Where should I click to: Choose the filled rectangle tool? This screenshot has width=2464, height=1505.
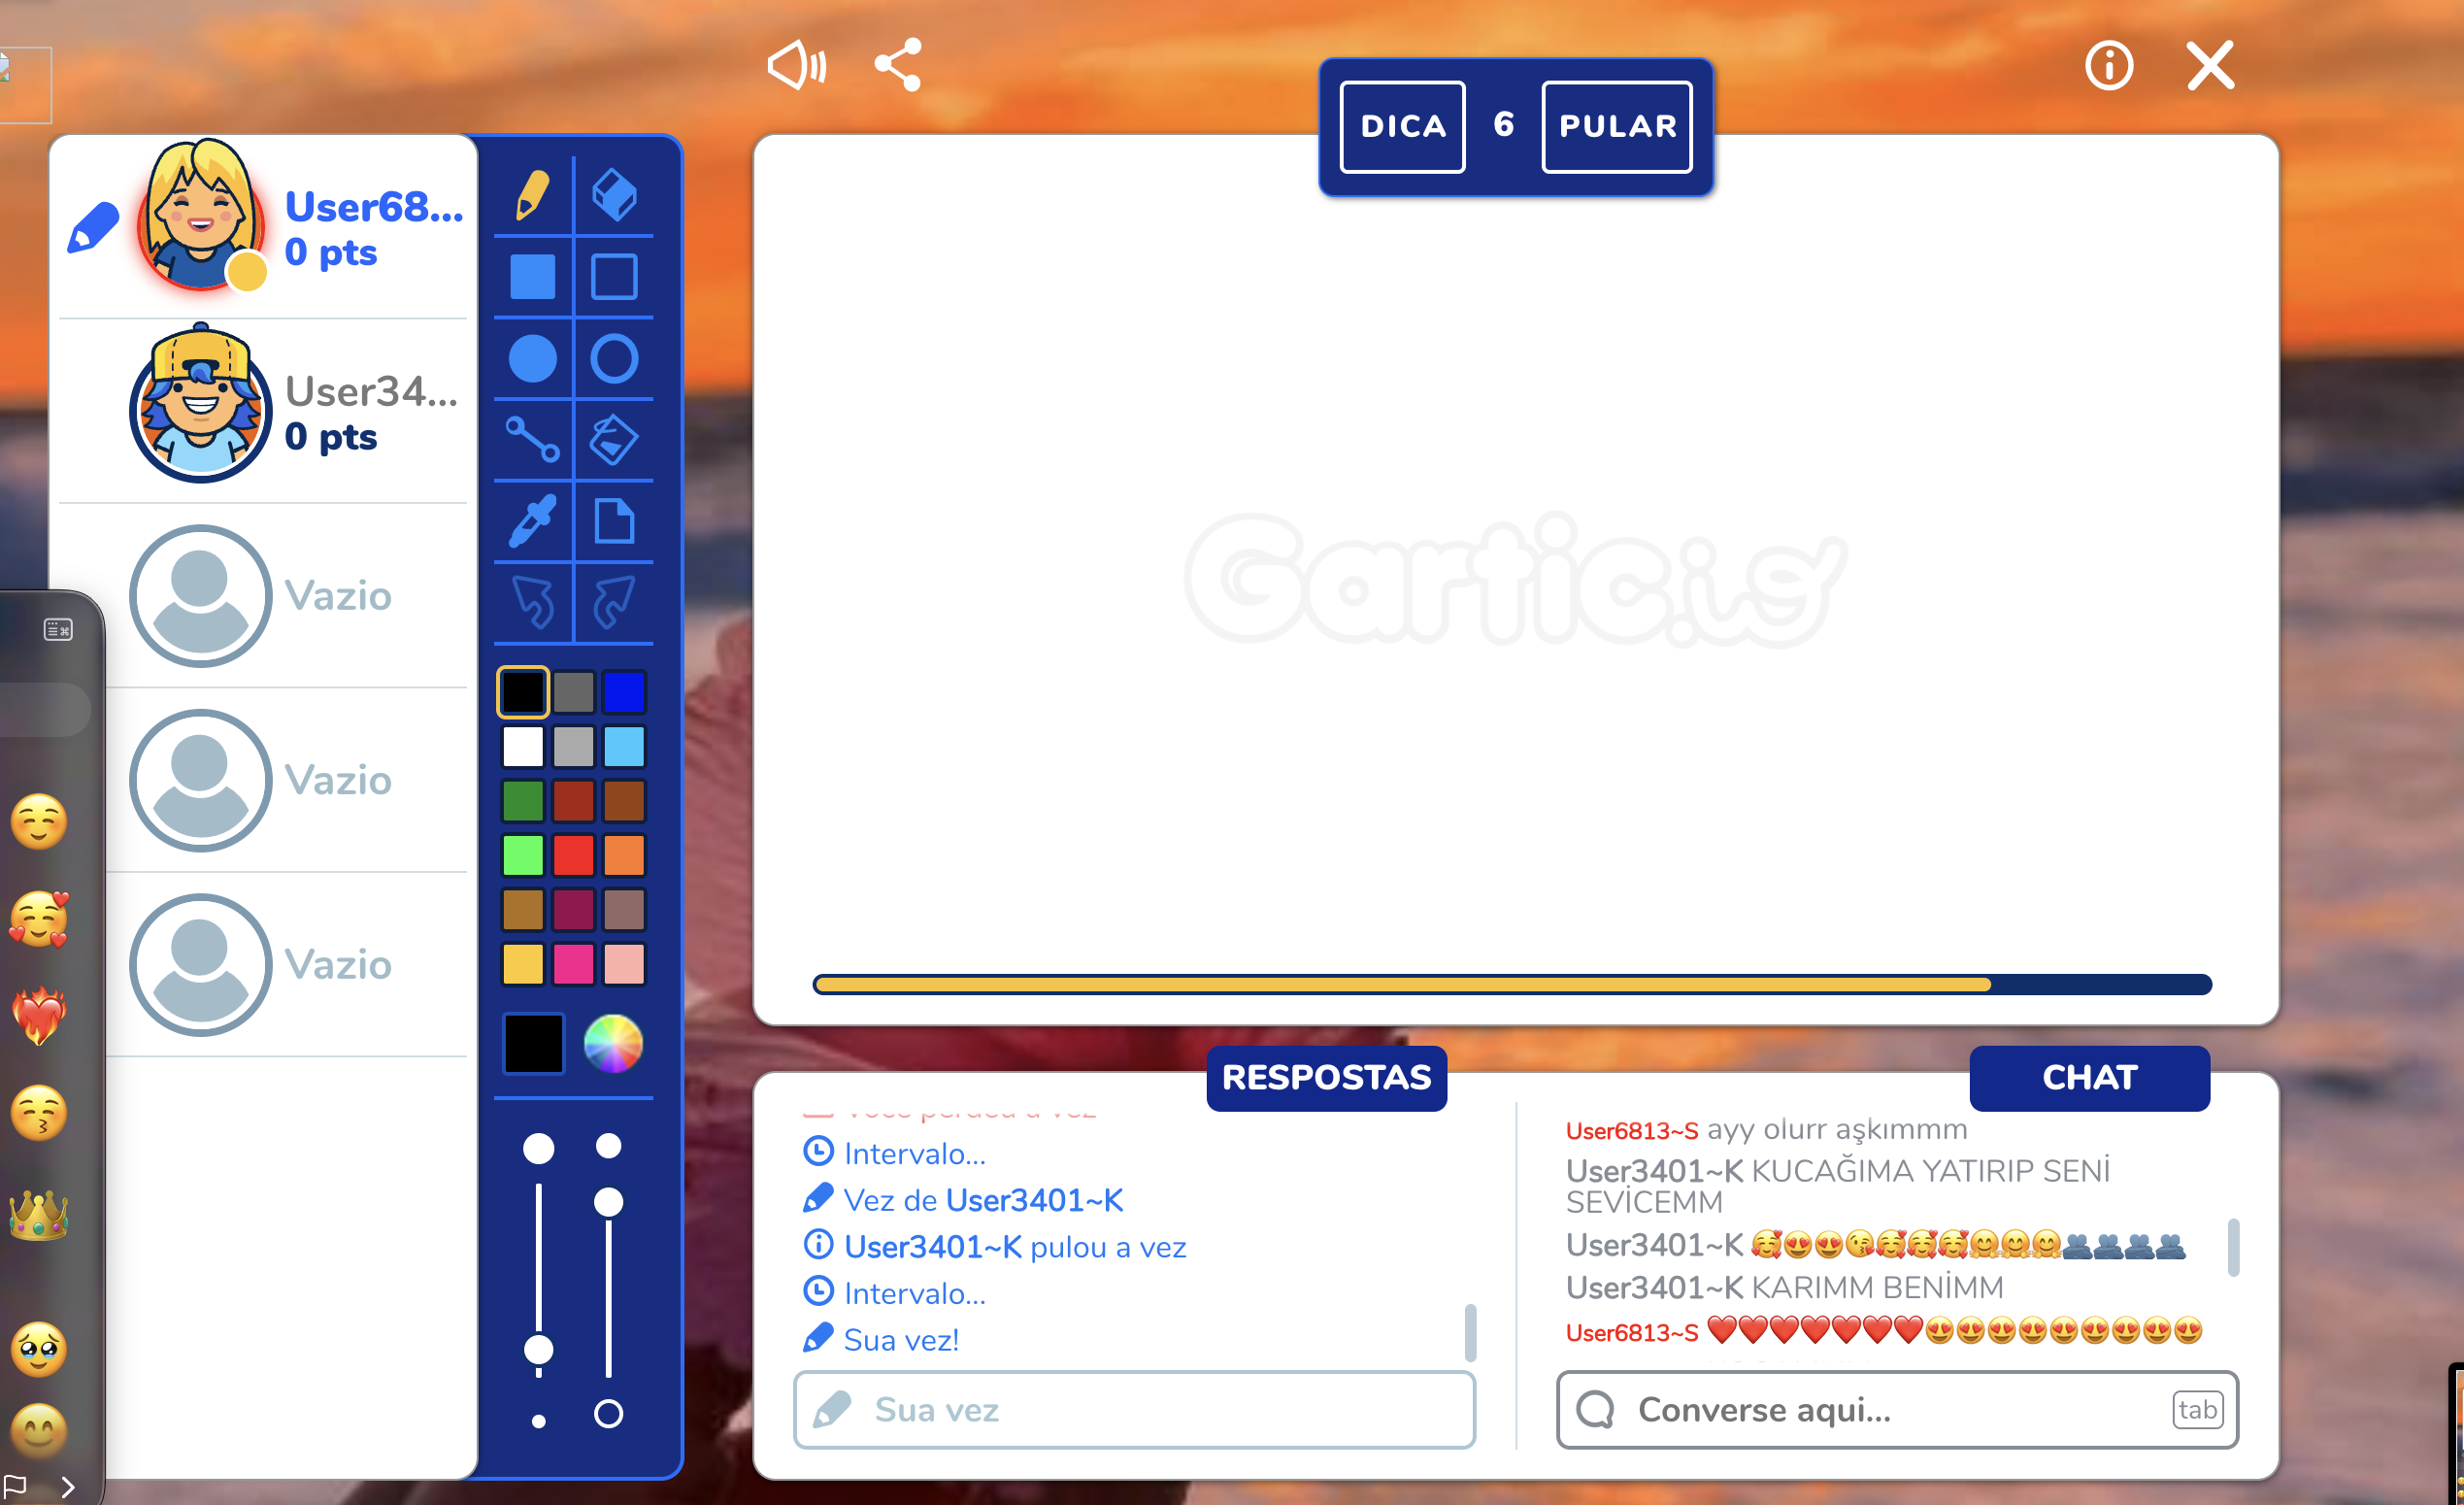(x=533, y=277)
